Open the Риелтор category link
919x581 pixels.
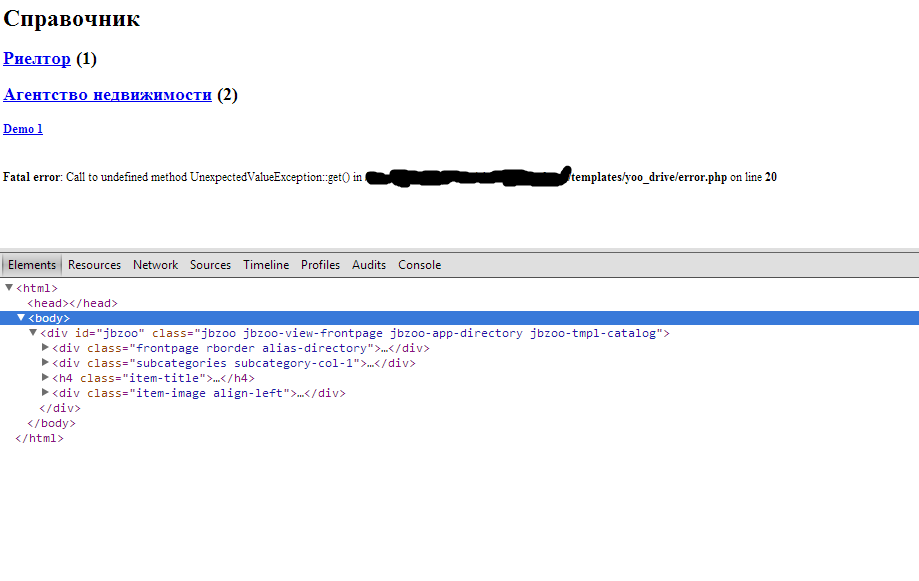click(37, 59)
